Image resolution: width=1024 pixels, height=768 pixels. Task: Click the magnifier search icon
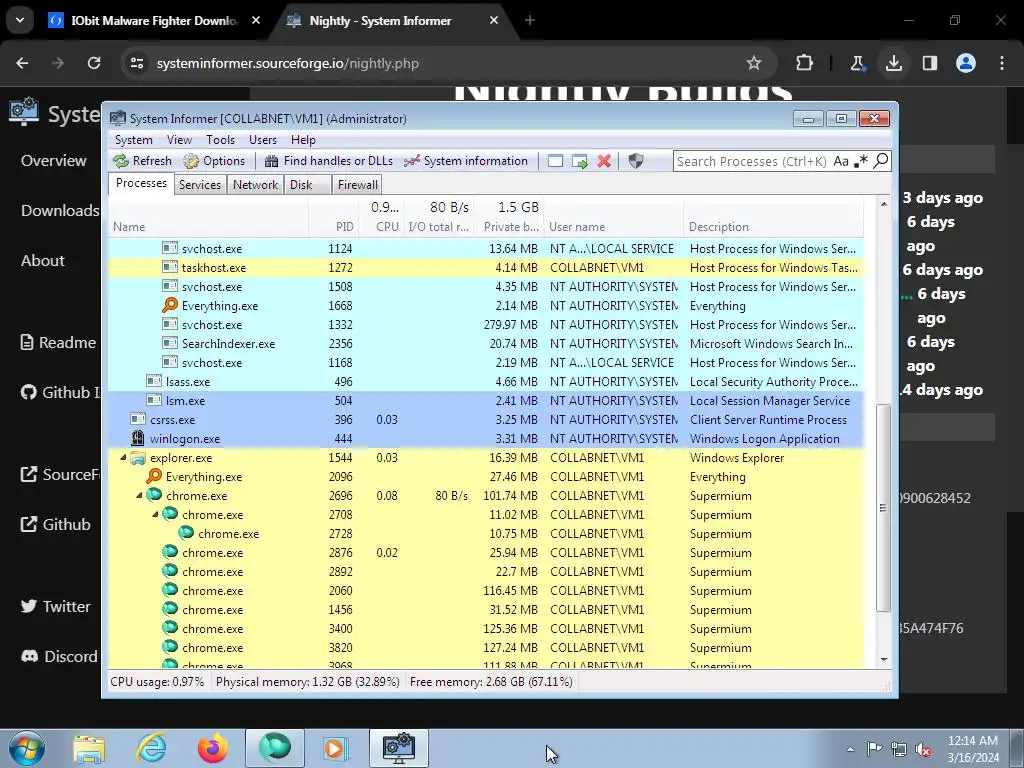880,161
